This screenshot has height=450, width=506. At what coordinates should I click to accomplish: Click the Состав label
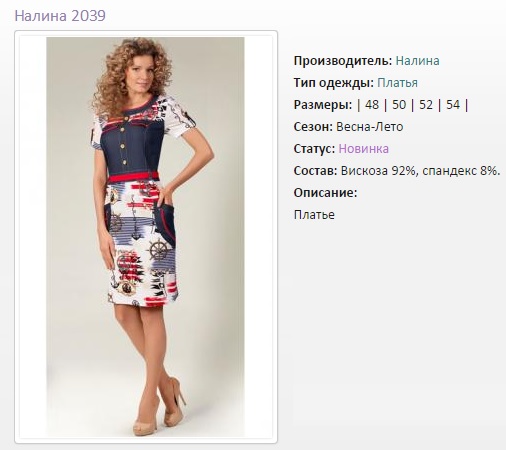coord(315,171)
